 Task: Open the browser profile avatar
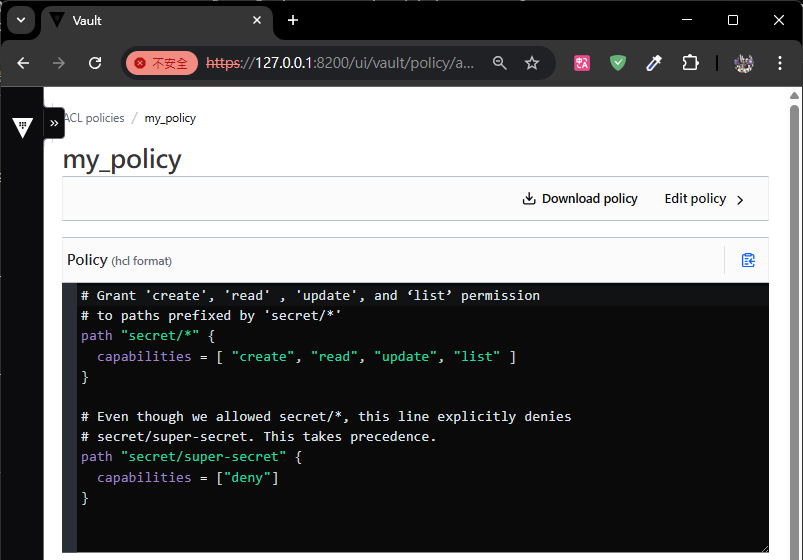click(x=743, y=63)
